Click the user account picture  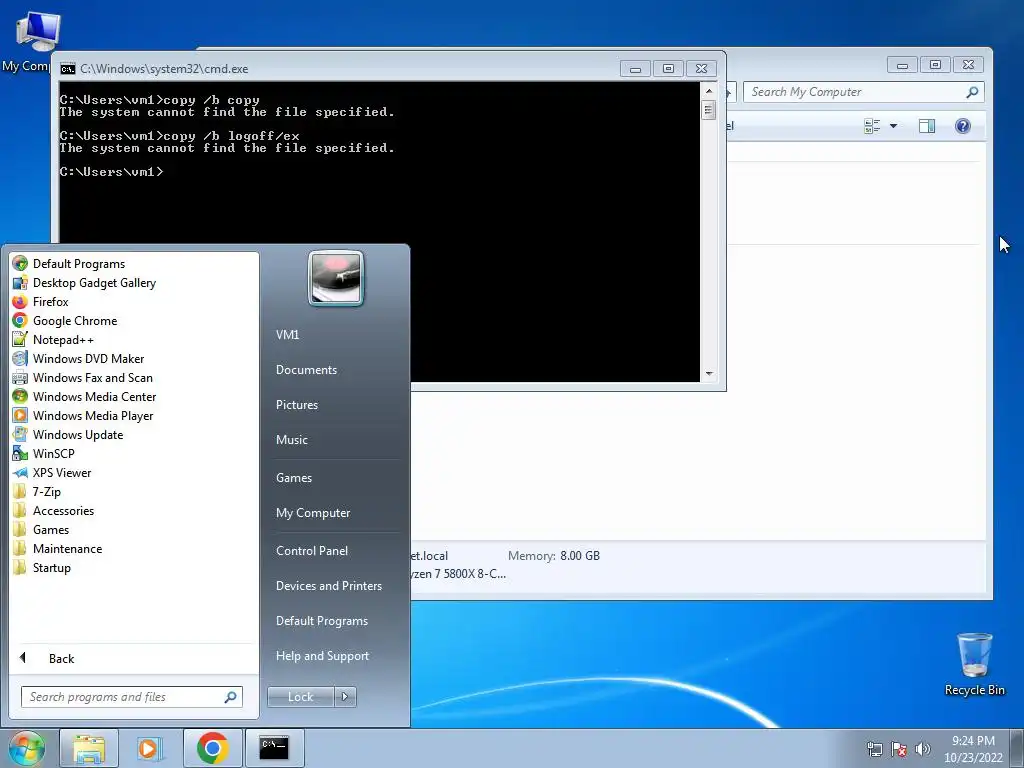click(x=336, y=279)
